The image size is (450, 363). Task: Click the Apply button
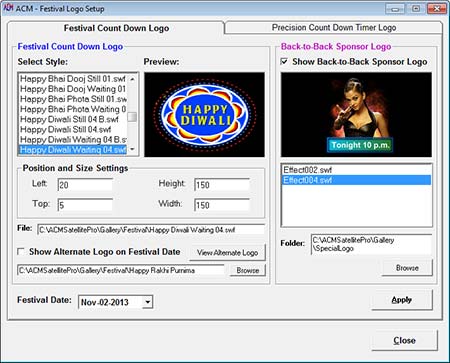pyautogui.click(x=402, y=300)
